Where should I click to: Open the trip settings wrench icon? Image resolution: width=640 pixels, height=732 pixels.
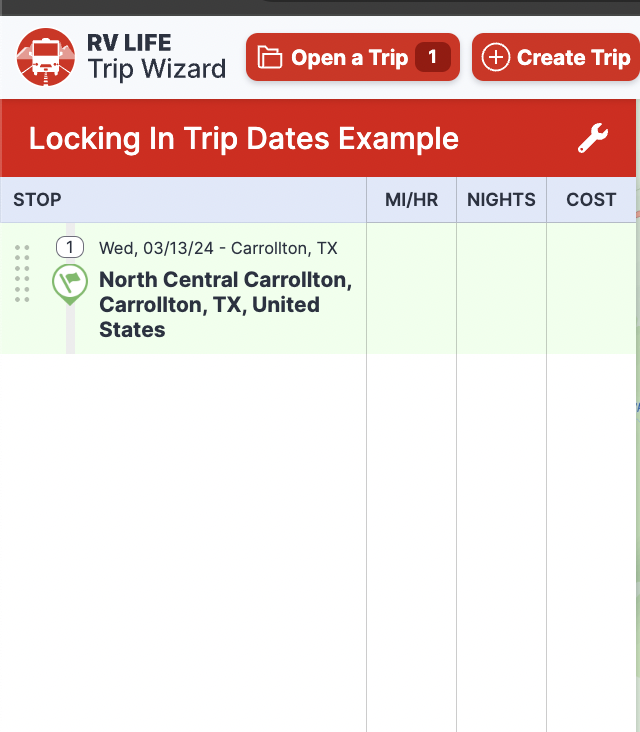tap(593, 138)
